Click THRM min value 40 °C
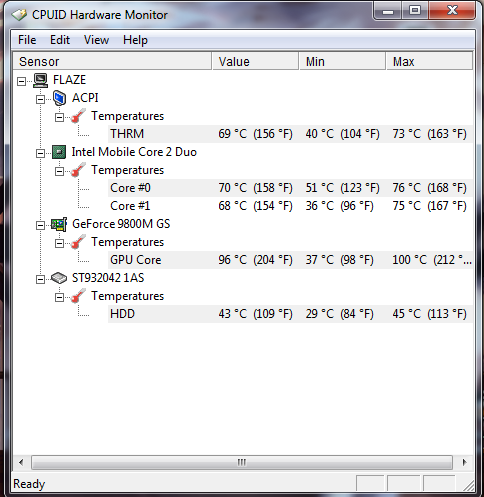Viewport: 484px width, 497px height. tap(342, 134)
